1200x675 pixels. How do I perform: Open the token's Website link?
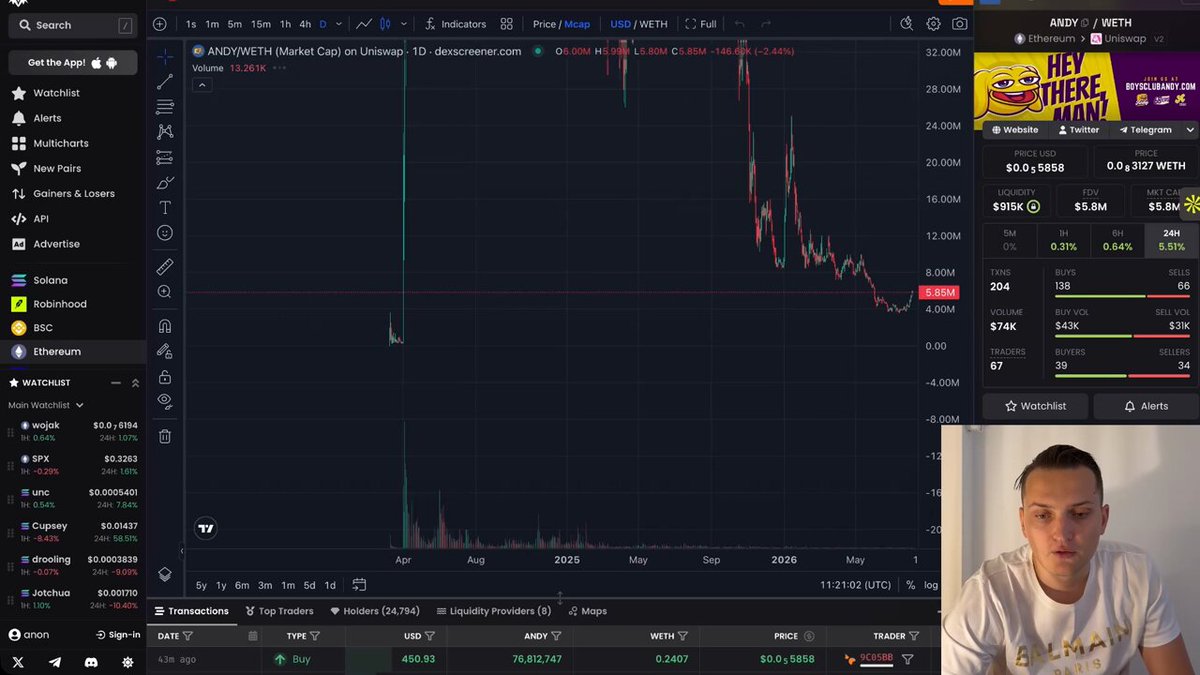(1015, 130)
